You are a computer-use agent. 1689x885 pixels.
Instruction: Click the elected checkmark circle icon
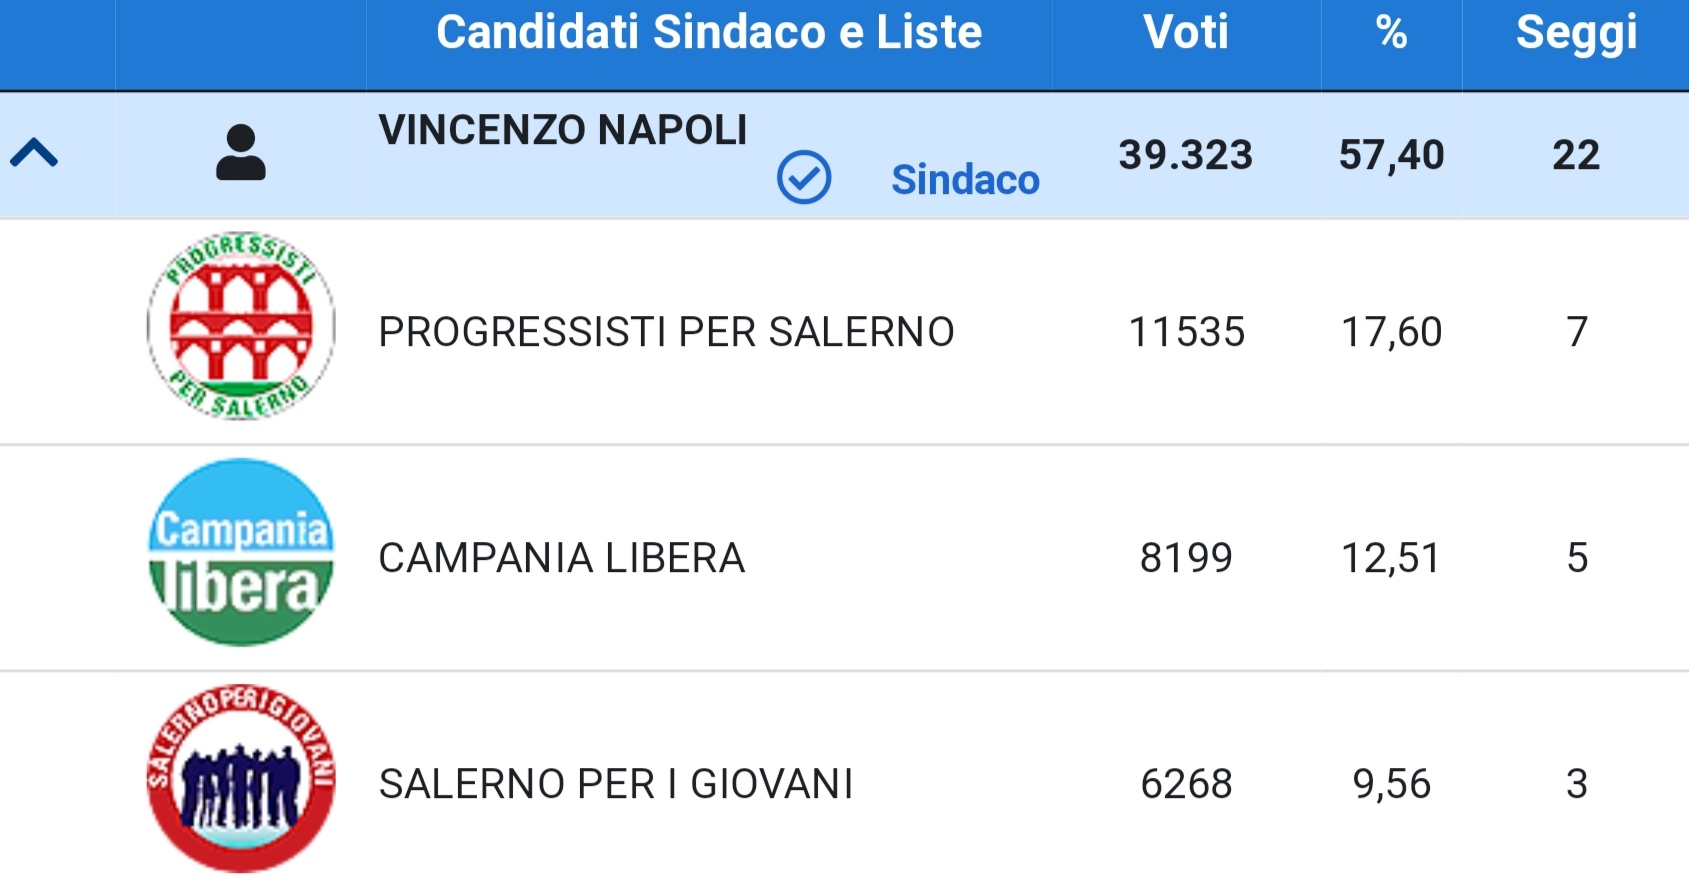coord(804,178)
